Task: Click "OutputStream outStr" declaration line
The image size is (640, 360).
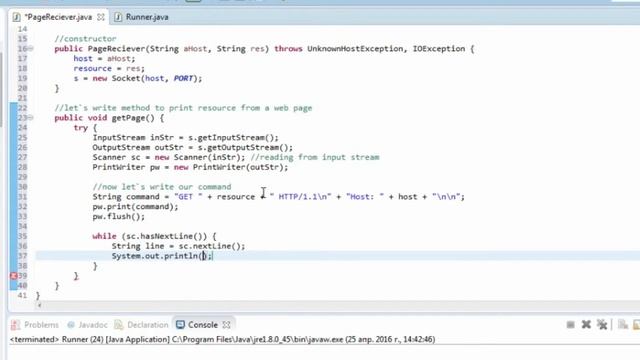Action: [193, 147]
